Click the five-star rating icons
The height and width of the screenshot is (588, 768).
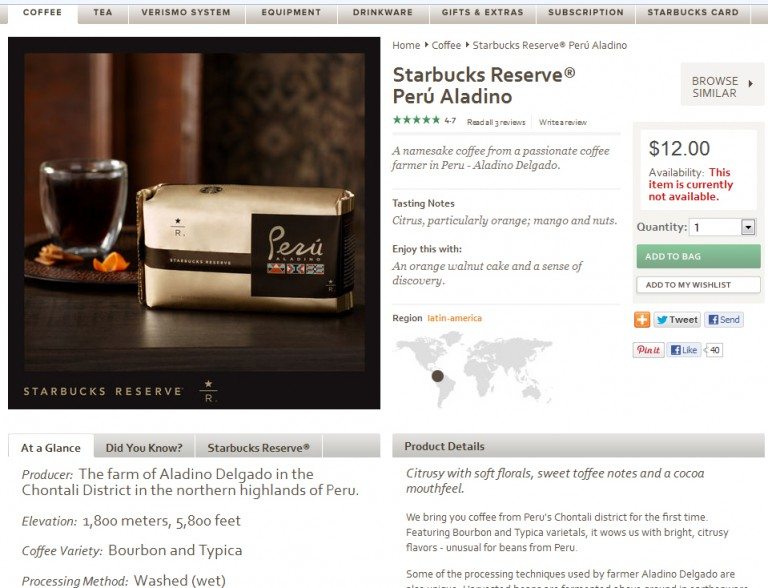coord(417,120)
